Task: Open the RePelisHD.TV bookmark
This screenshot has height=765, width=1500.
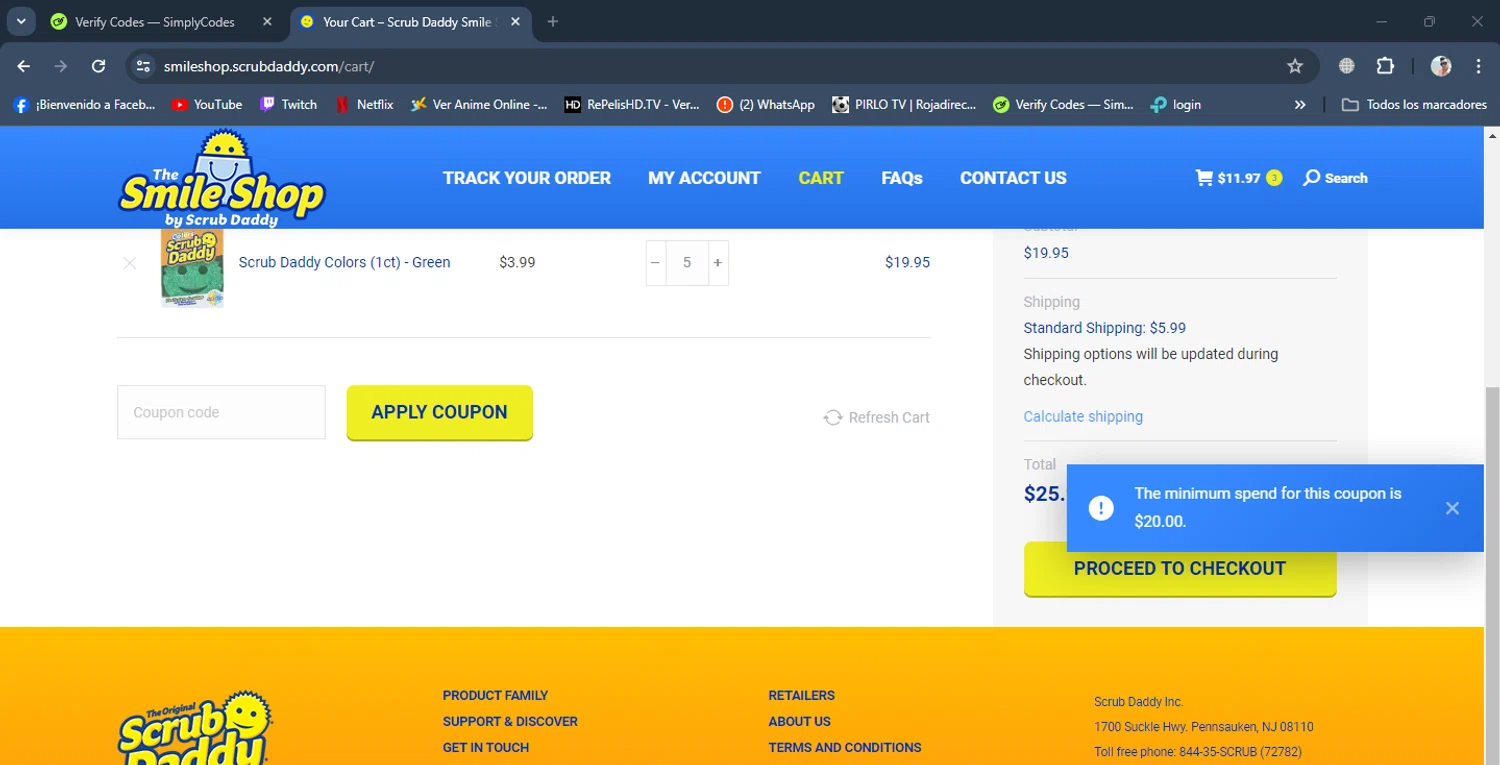Action: pos(632,104)
